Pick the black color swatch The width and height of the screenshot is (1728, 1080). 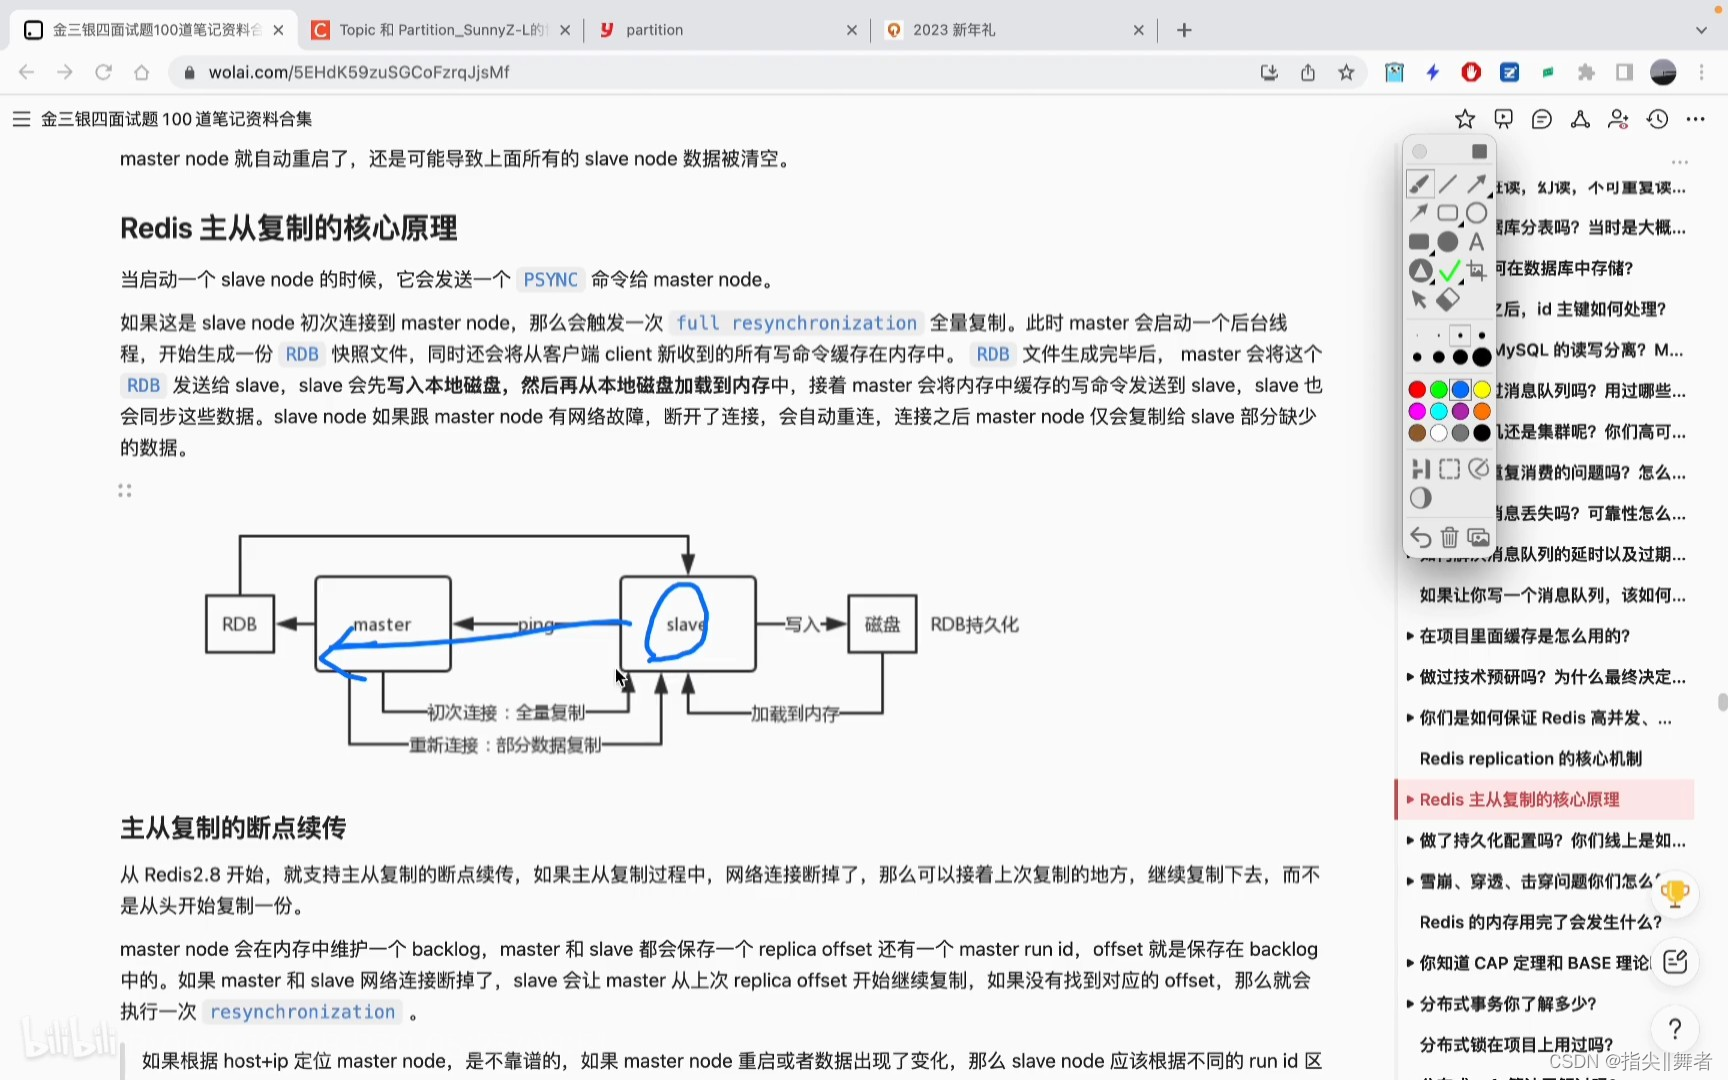coord(1482,433)
